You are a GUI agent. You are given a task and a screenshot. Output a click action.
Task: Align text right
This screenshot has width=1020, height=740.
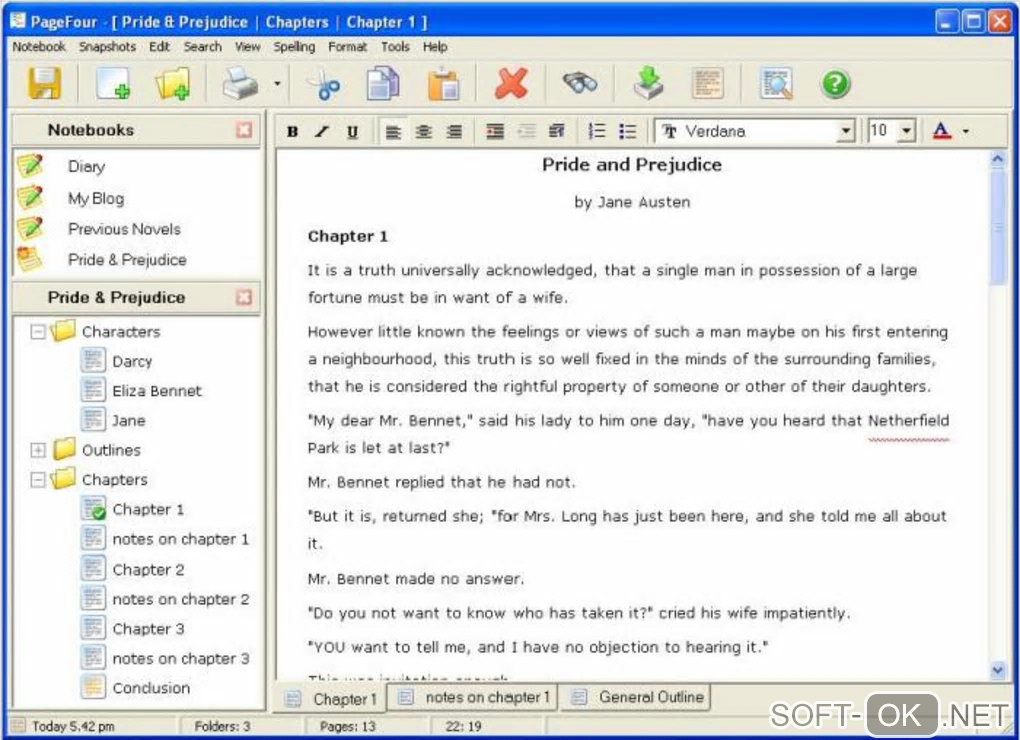[454, 132]
